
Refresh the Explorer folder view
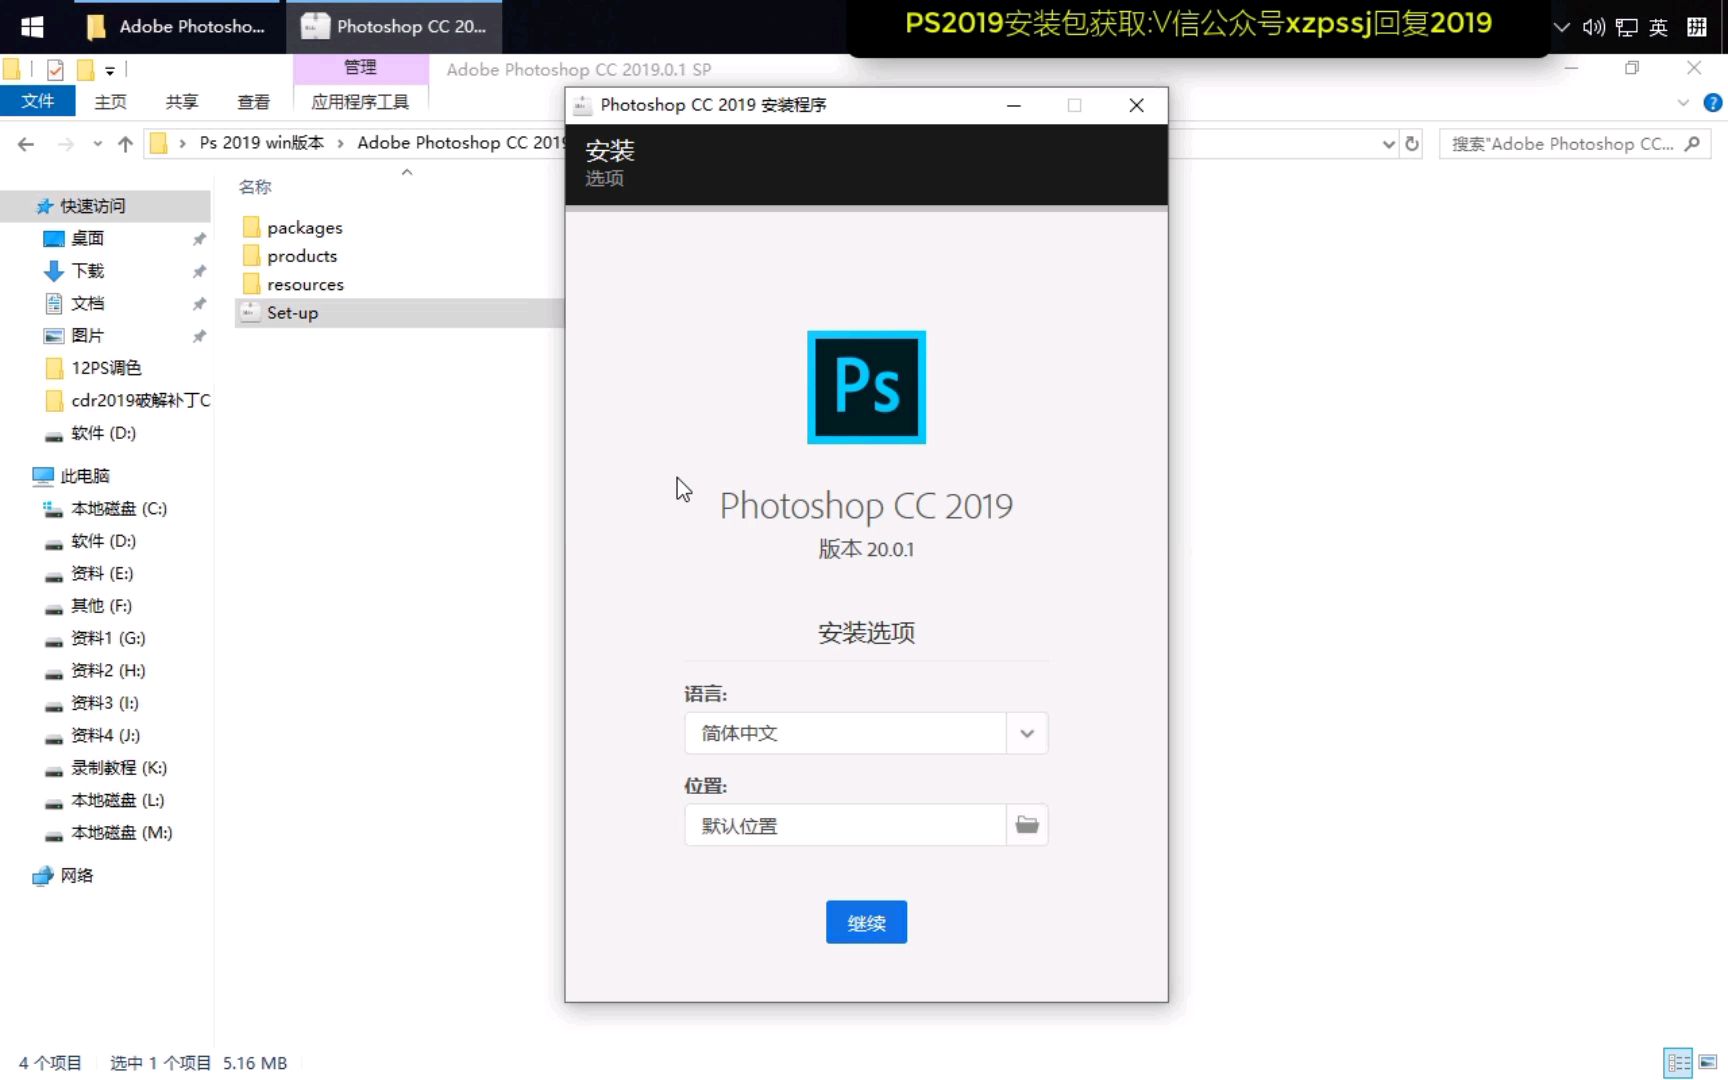click(x=1412, y=144)
